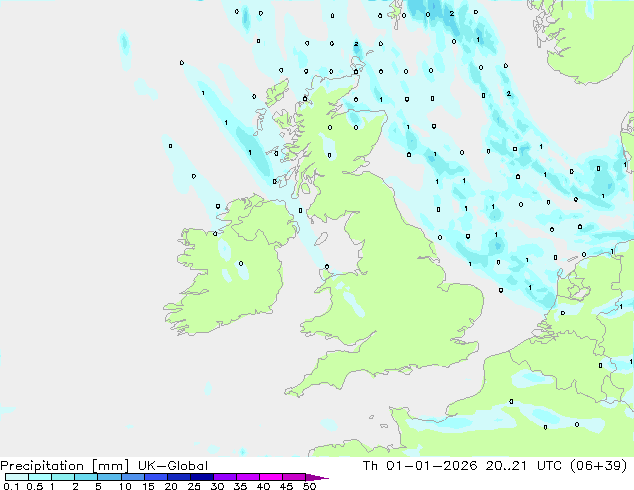Pick the 5–10 mm legend color swatch
Viewport: 634px width, 490px height.
coord(109,477)
